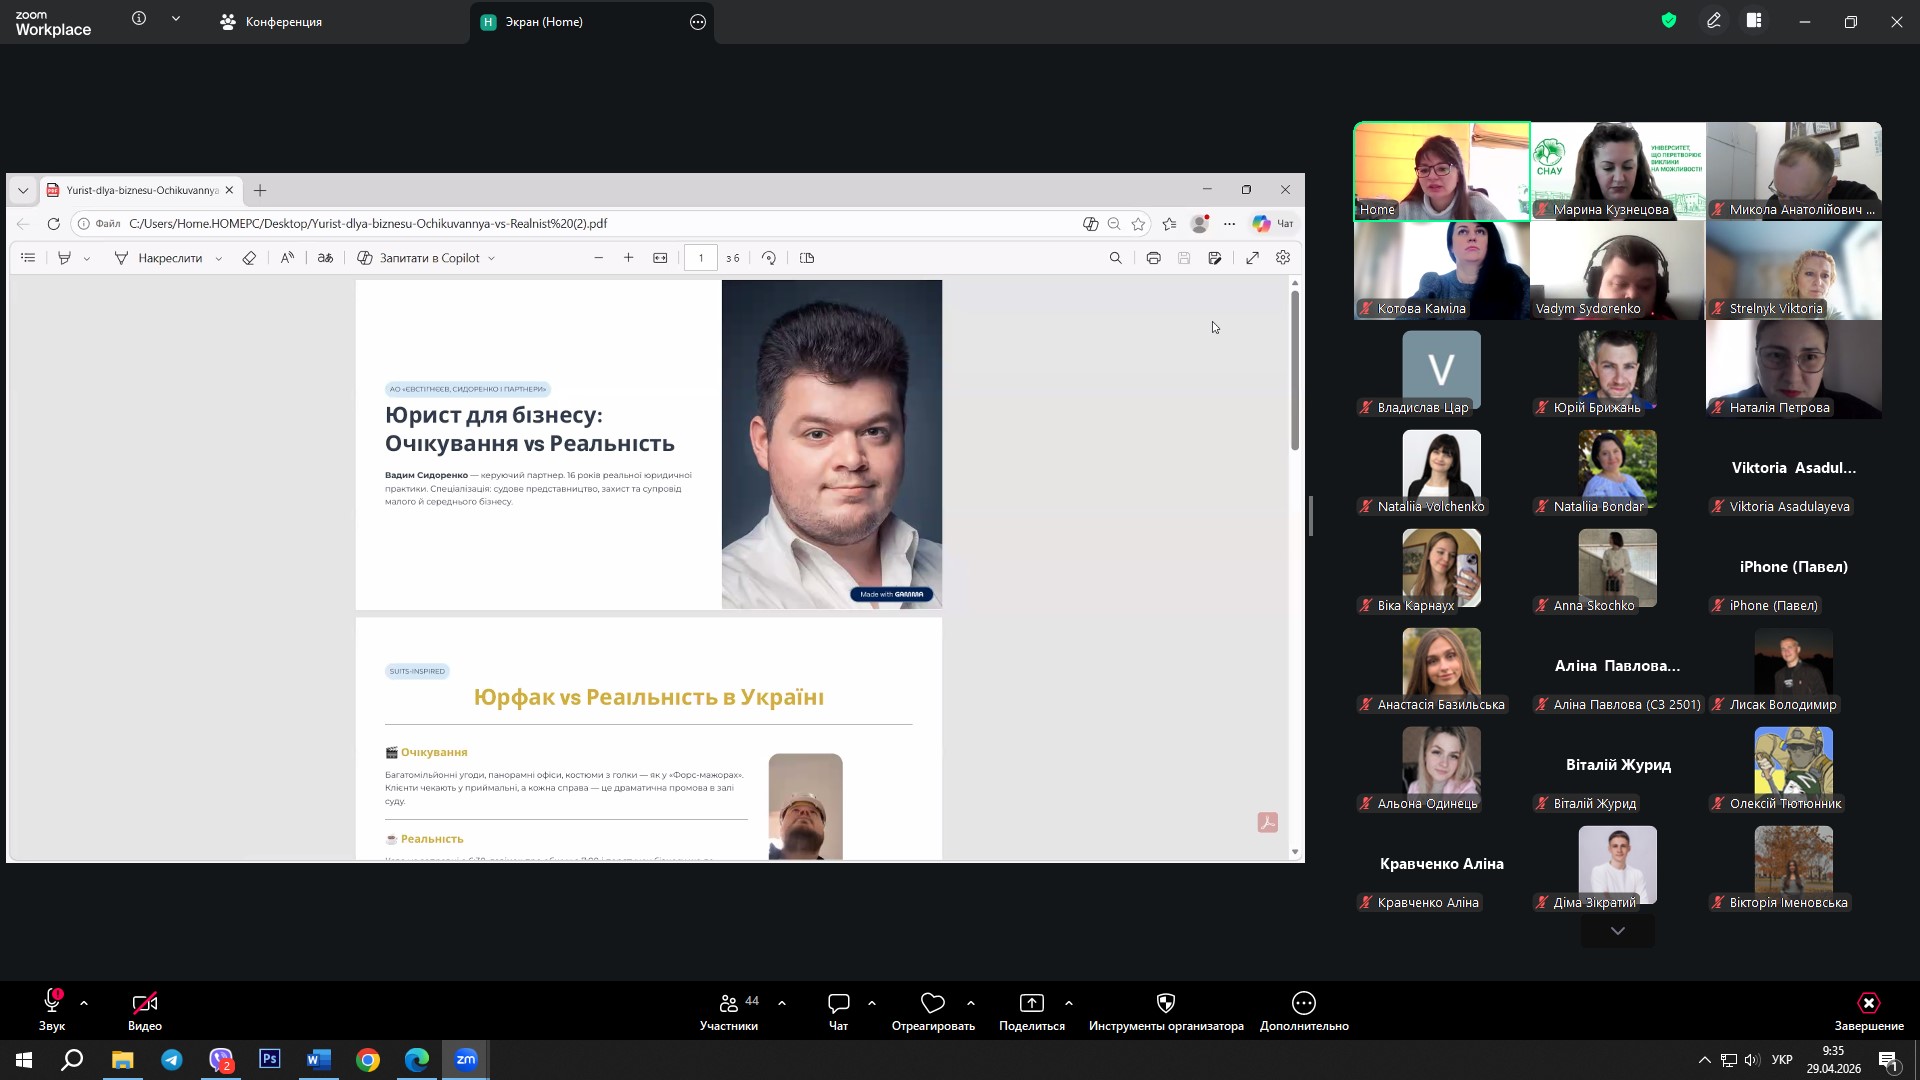The image size is (1920, 1080).
Task: Switch to the Конференция tab
Action: point(272,22)
